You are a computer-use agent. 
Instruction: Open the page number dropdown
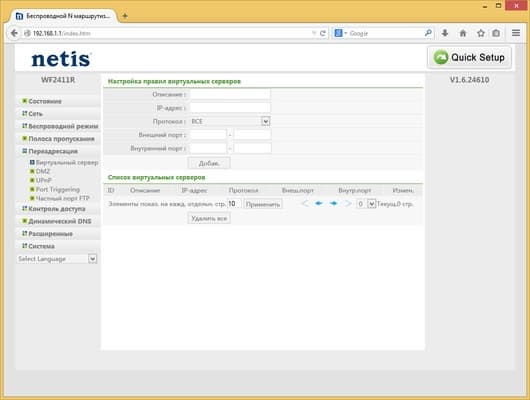tap(366, 204)
